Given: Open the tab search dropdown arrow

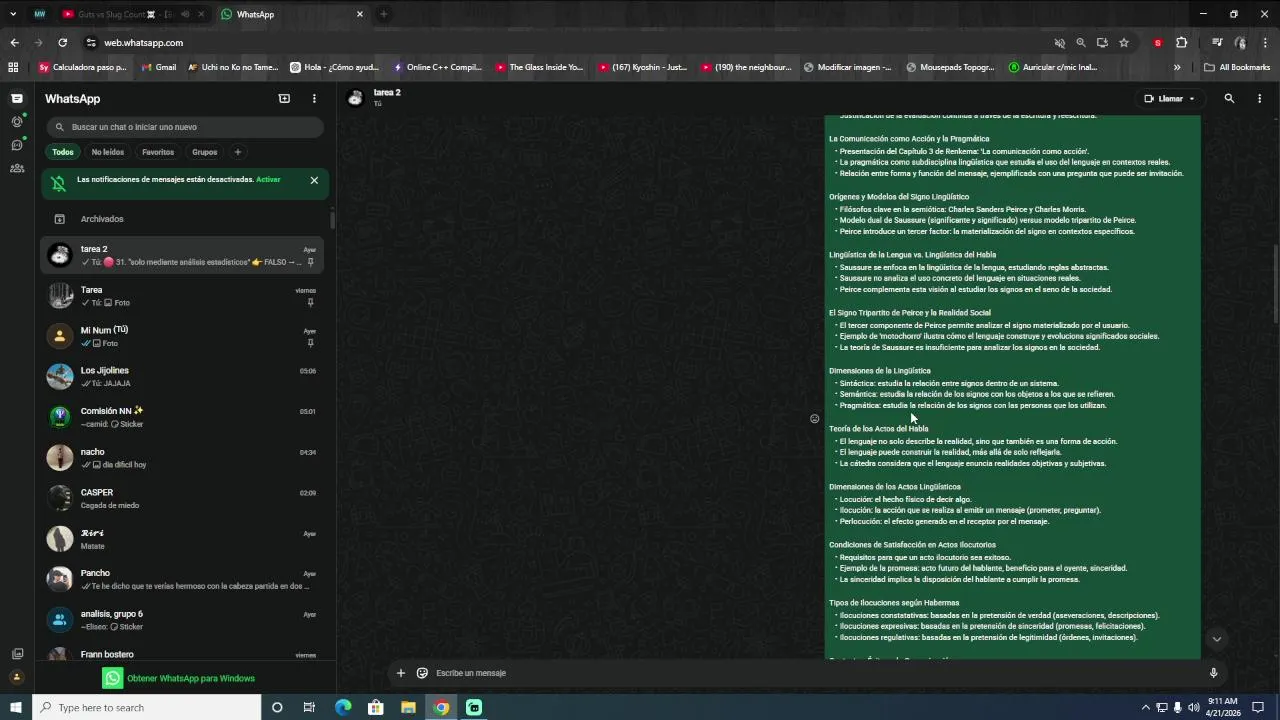Looking at the screenshot, I should point(13,14).
